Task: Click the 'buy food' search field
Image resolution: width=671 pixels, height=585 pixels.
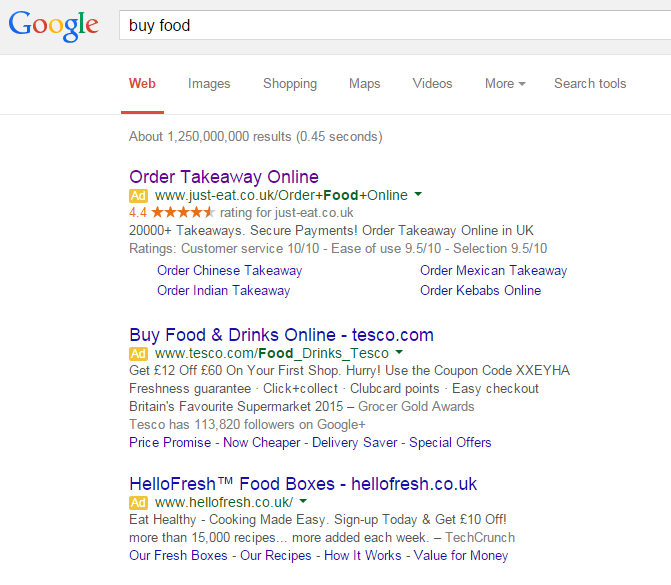Action: [x=395, y=25]
